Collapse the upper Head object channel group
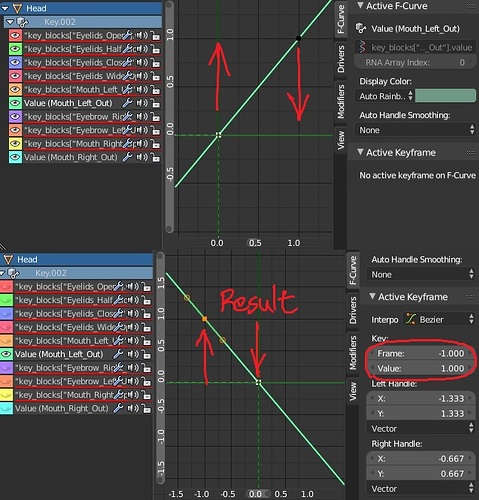 coord(5,9)
